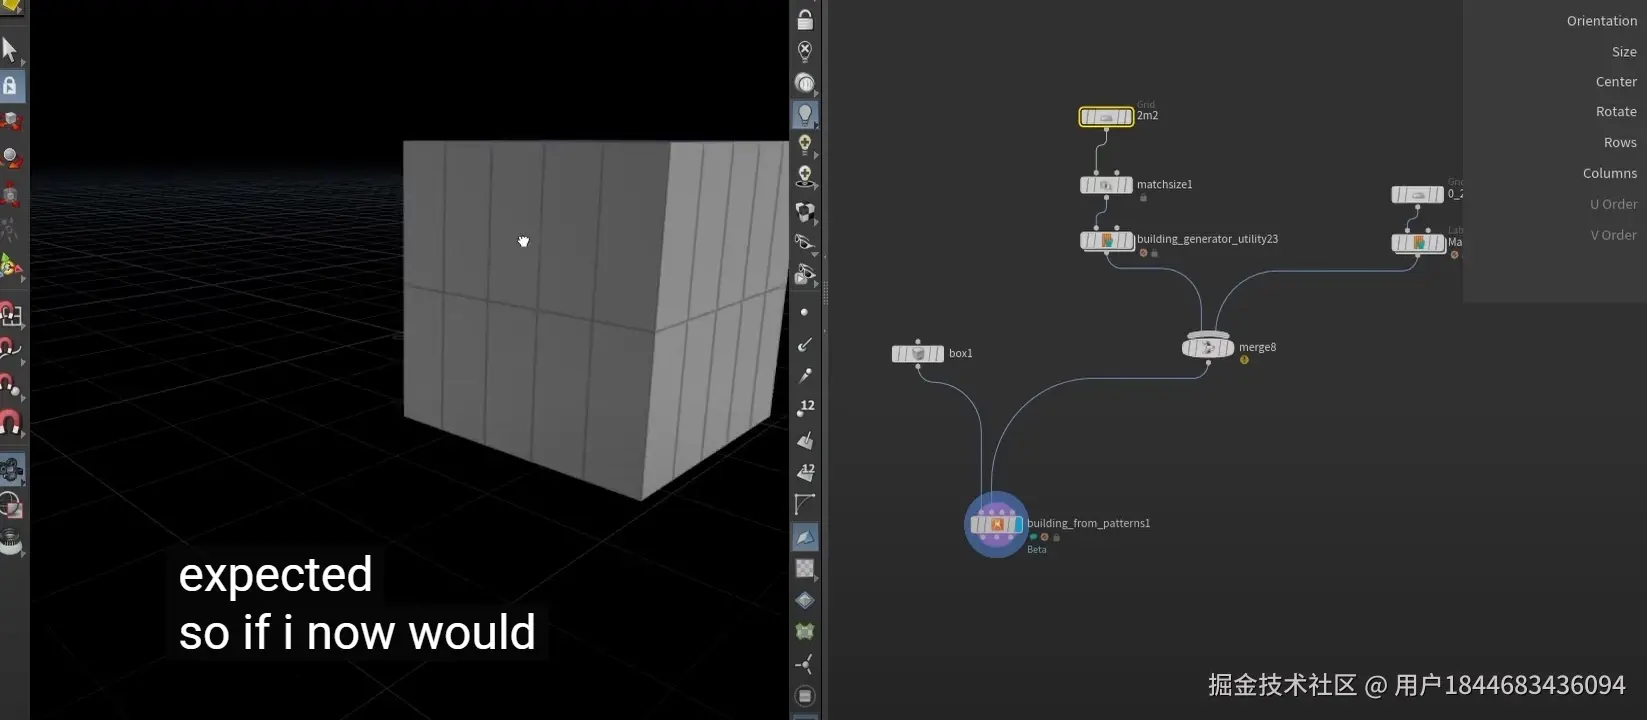Enable primitive snapping curve magnet icon

10,350
